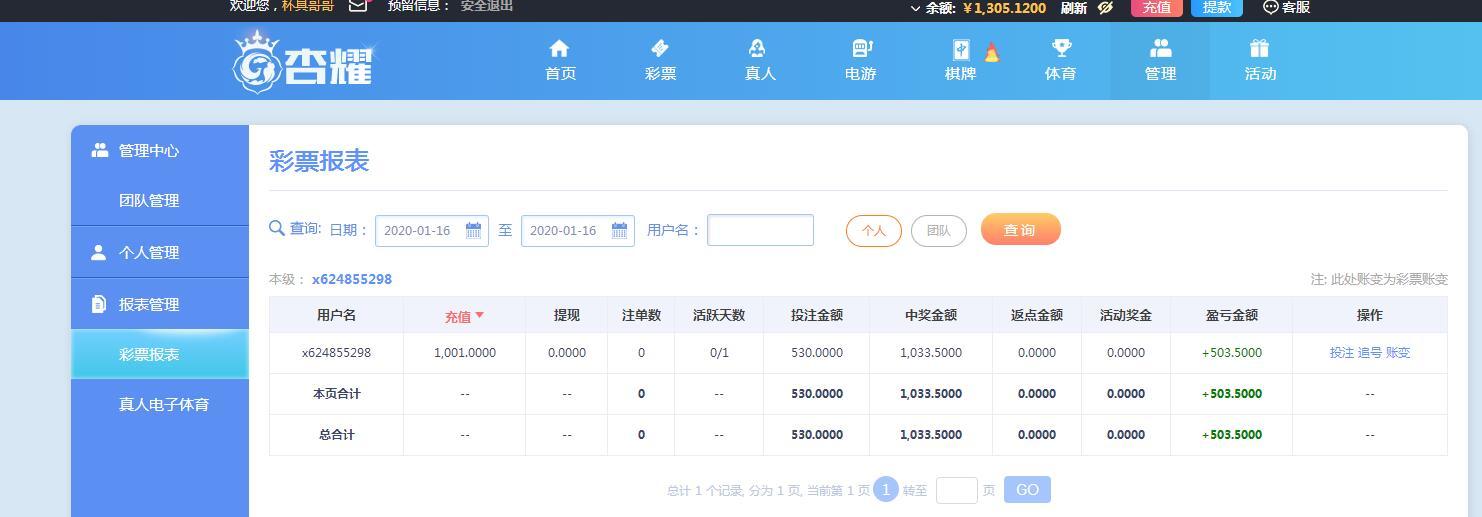The image size is (1482, 517).
Task: Click the 账变 link for x624855298
Action: [x=1398, y=353]
